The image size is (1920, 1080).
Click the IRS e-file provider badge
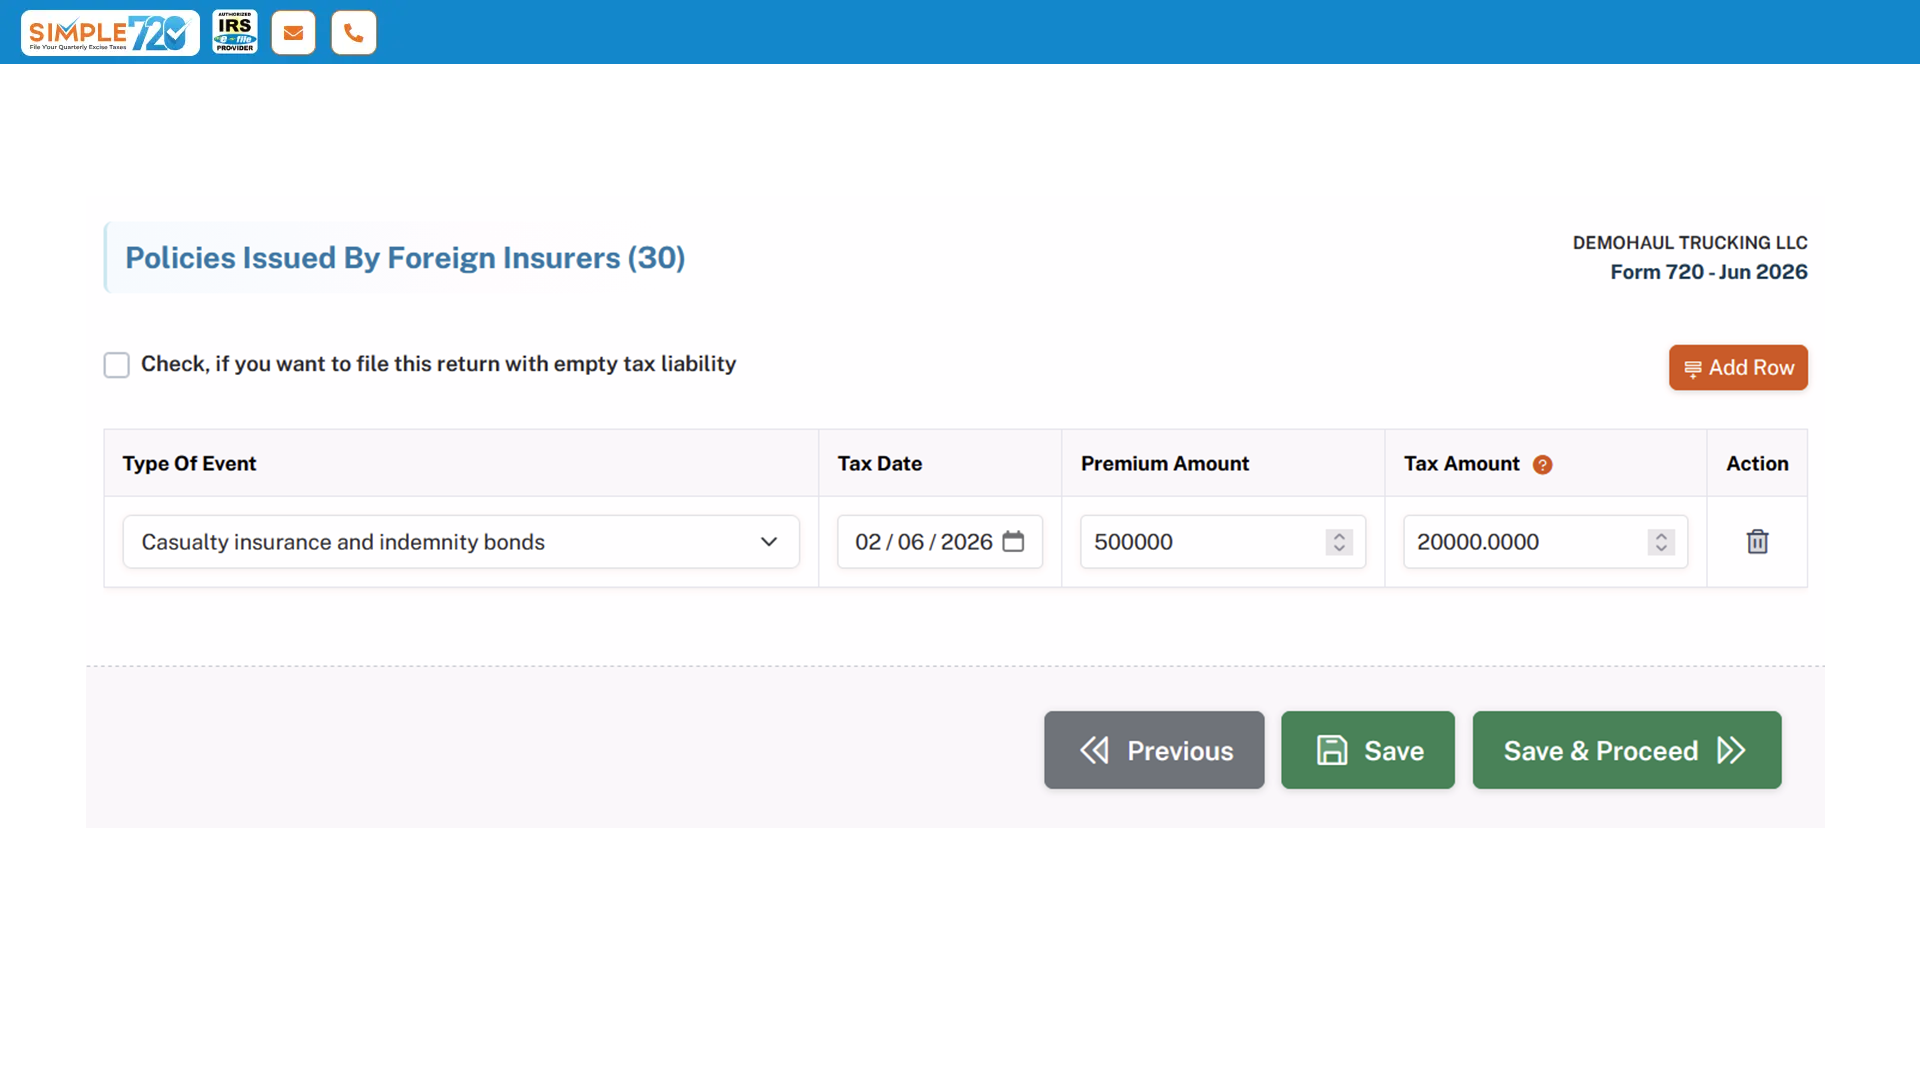click(235, 32)
